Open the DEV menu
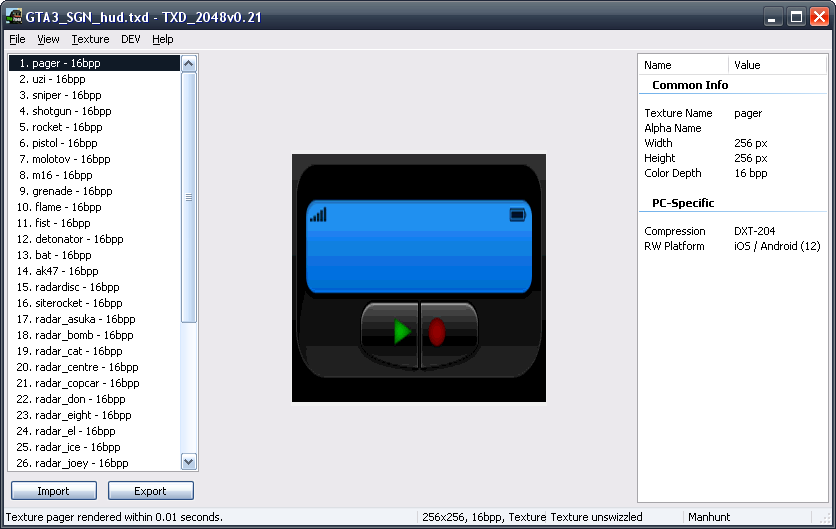This screenshot has height=529, width=836. pyautogui.click(x=131, y=39)
